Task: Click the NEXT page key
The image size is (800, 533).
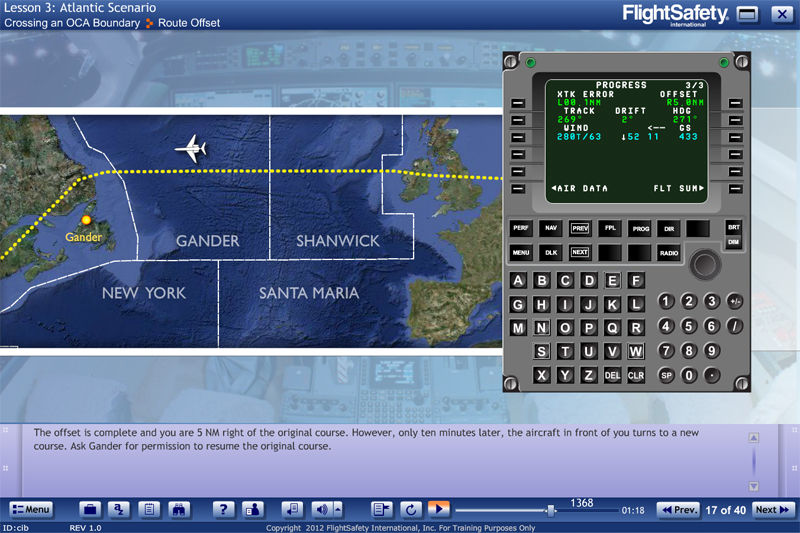Action: pyautogui.click(x=580, y=252)
